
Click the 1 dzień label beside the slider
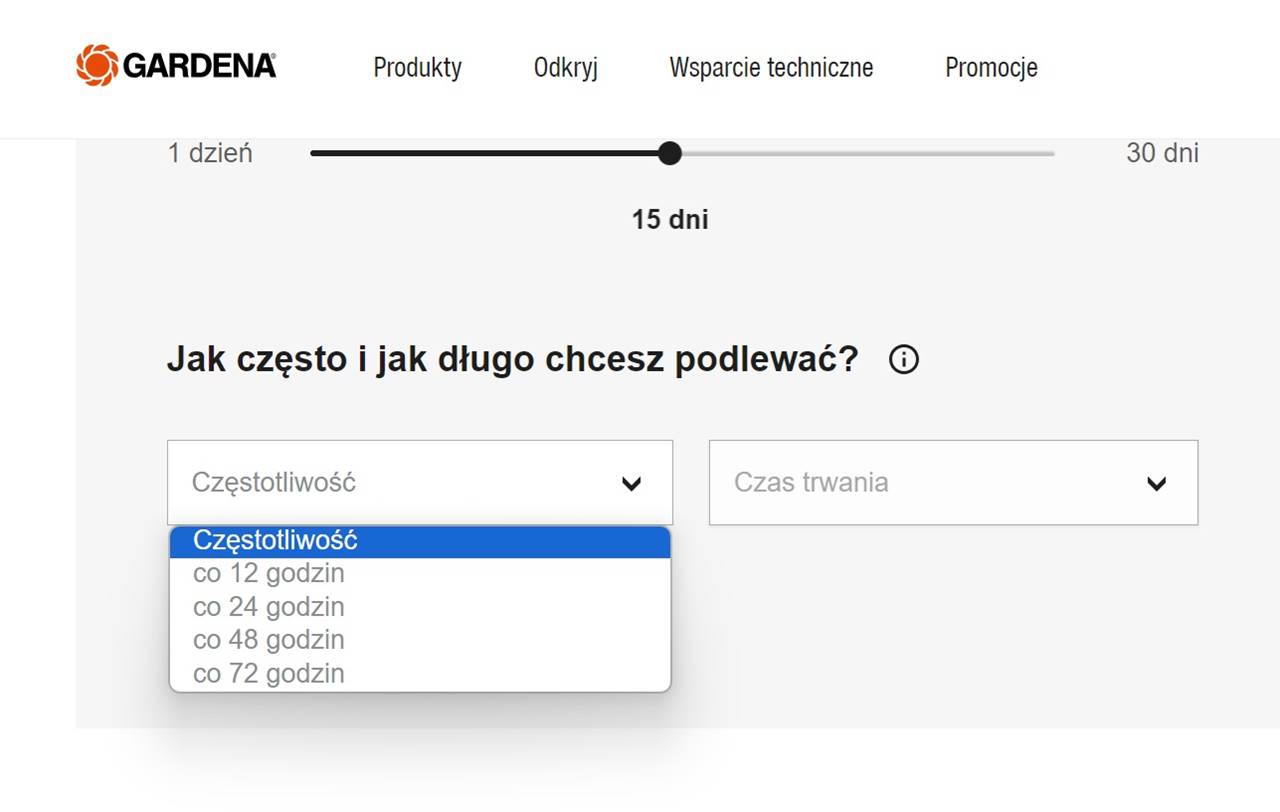(x=210, y=153)
